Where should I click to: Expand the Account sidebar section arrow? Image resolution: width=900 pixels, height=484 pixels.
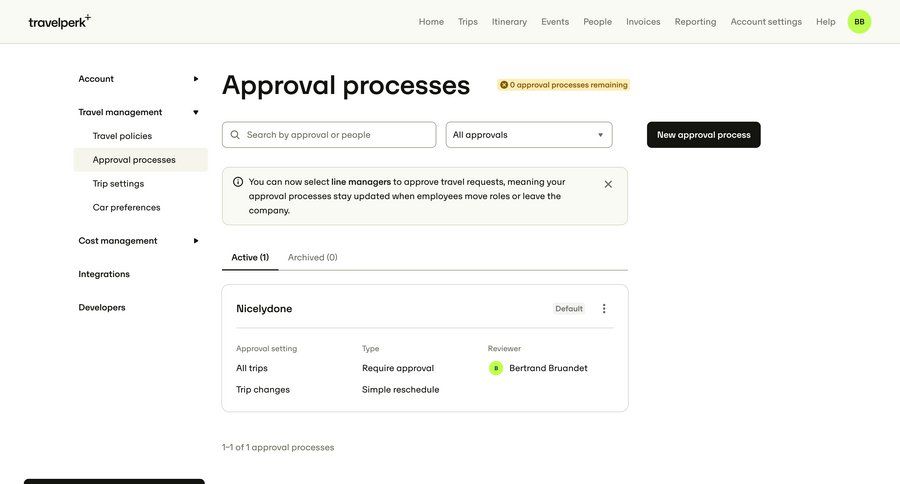(x=196, y=79)
